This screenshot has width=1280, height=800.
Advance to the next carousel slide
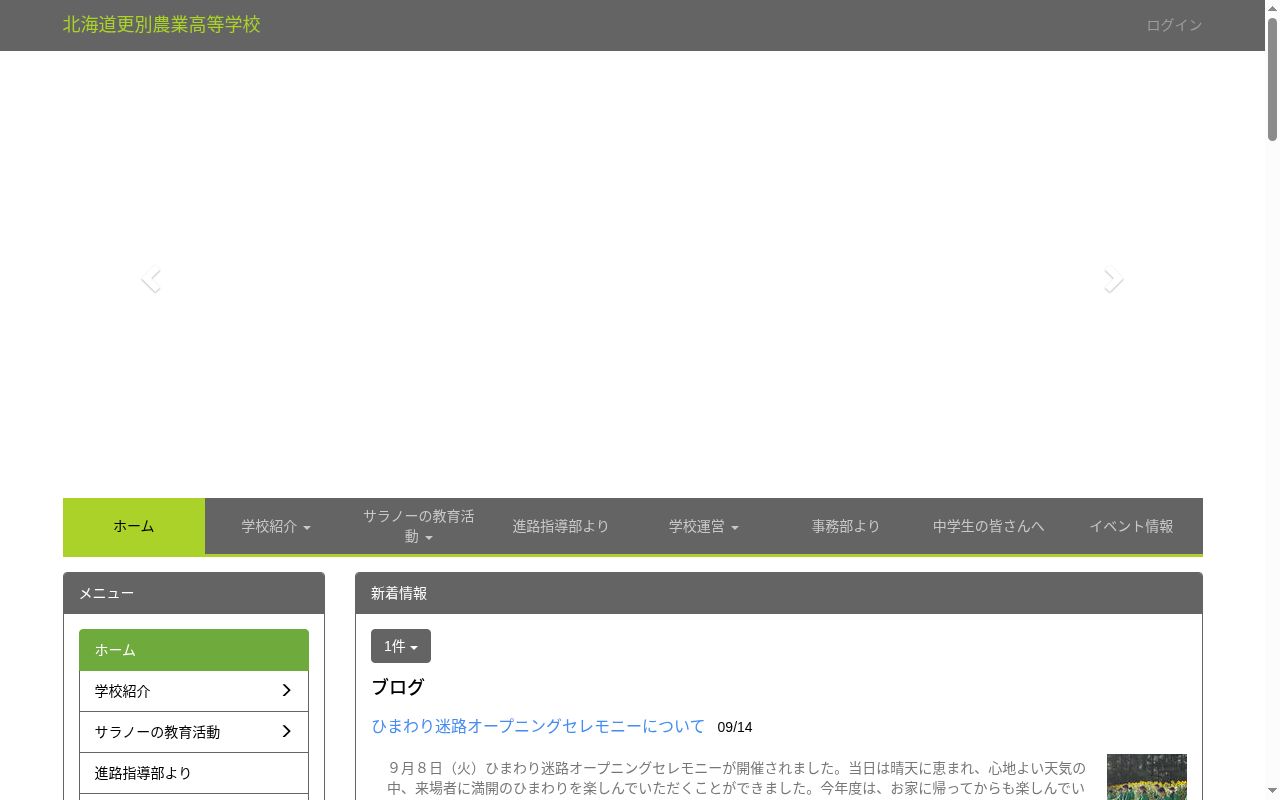pyautogui.click(x=1114, y=279)
